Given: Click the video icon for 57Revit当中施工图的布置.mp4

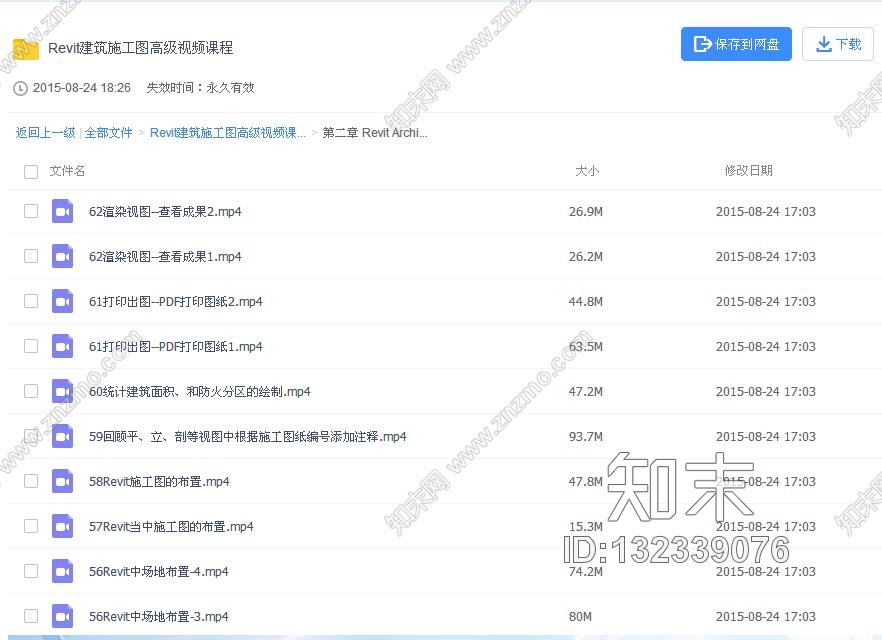Looking at the screenshot, I should (62, 526).
